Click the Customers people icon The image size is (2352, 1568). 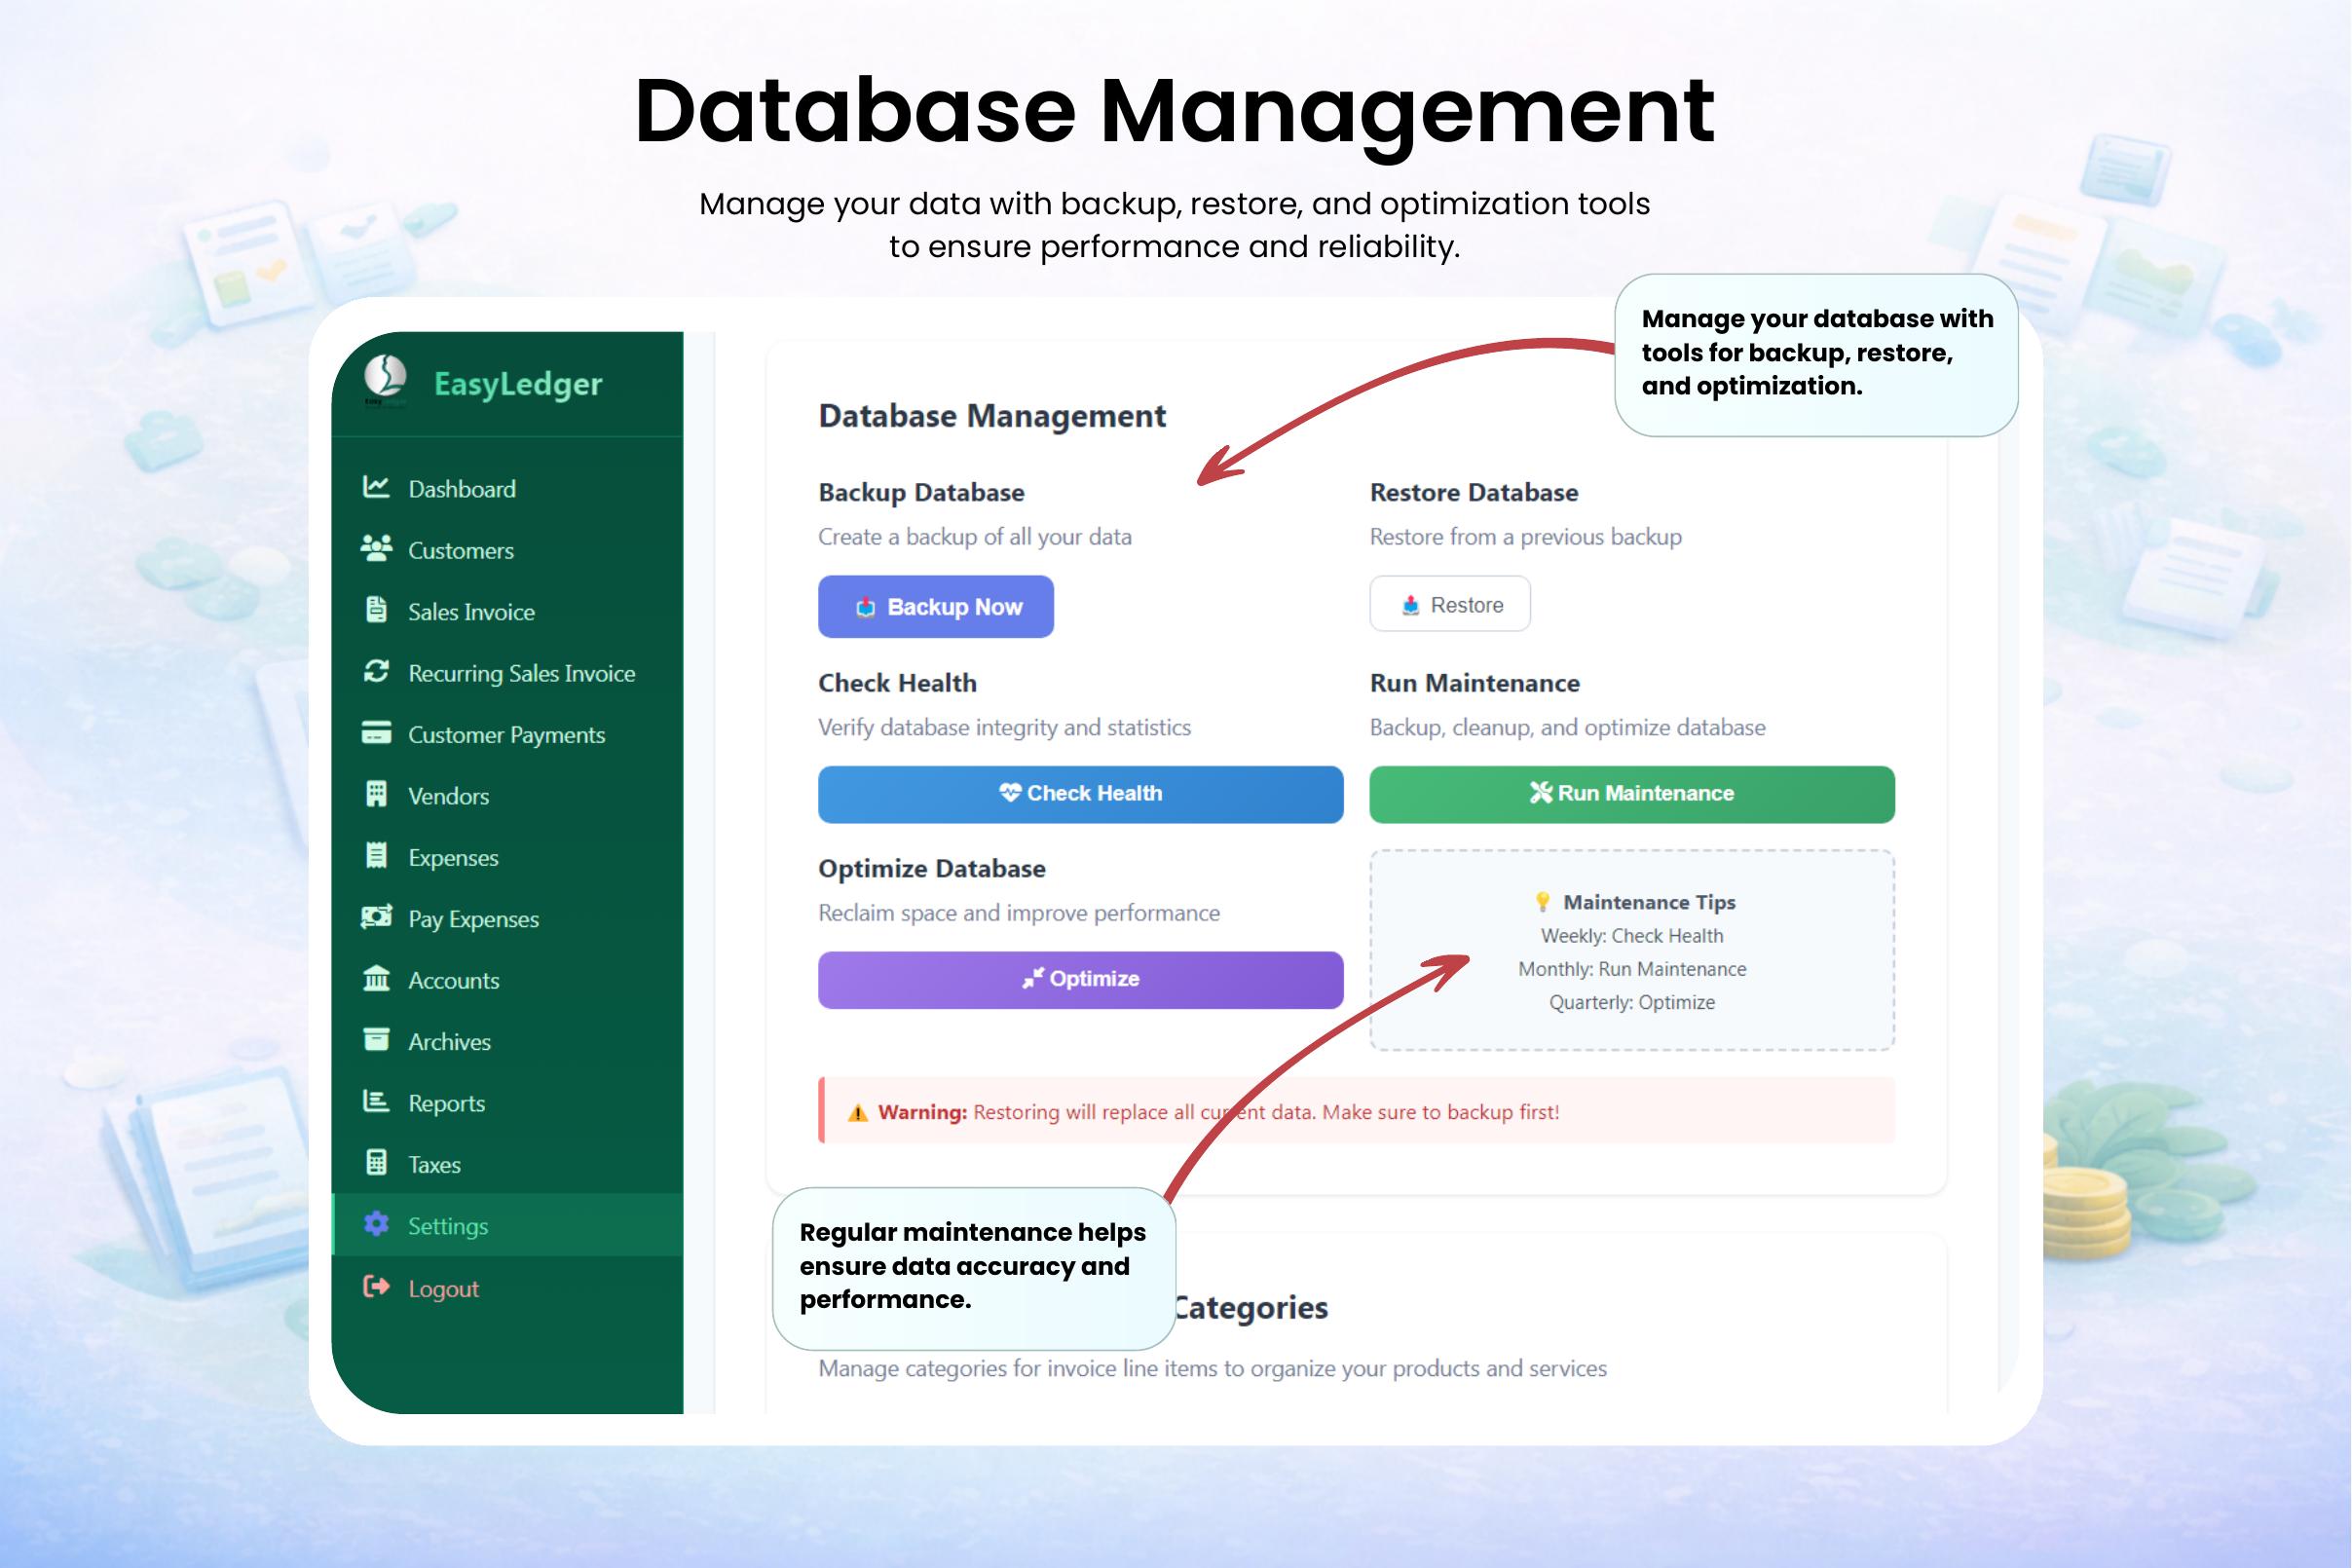[x=376, y=548]
